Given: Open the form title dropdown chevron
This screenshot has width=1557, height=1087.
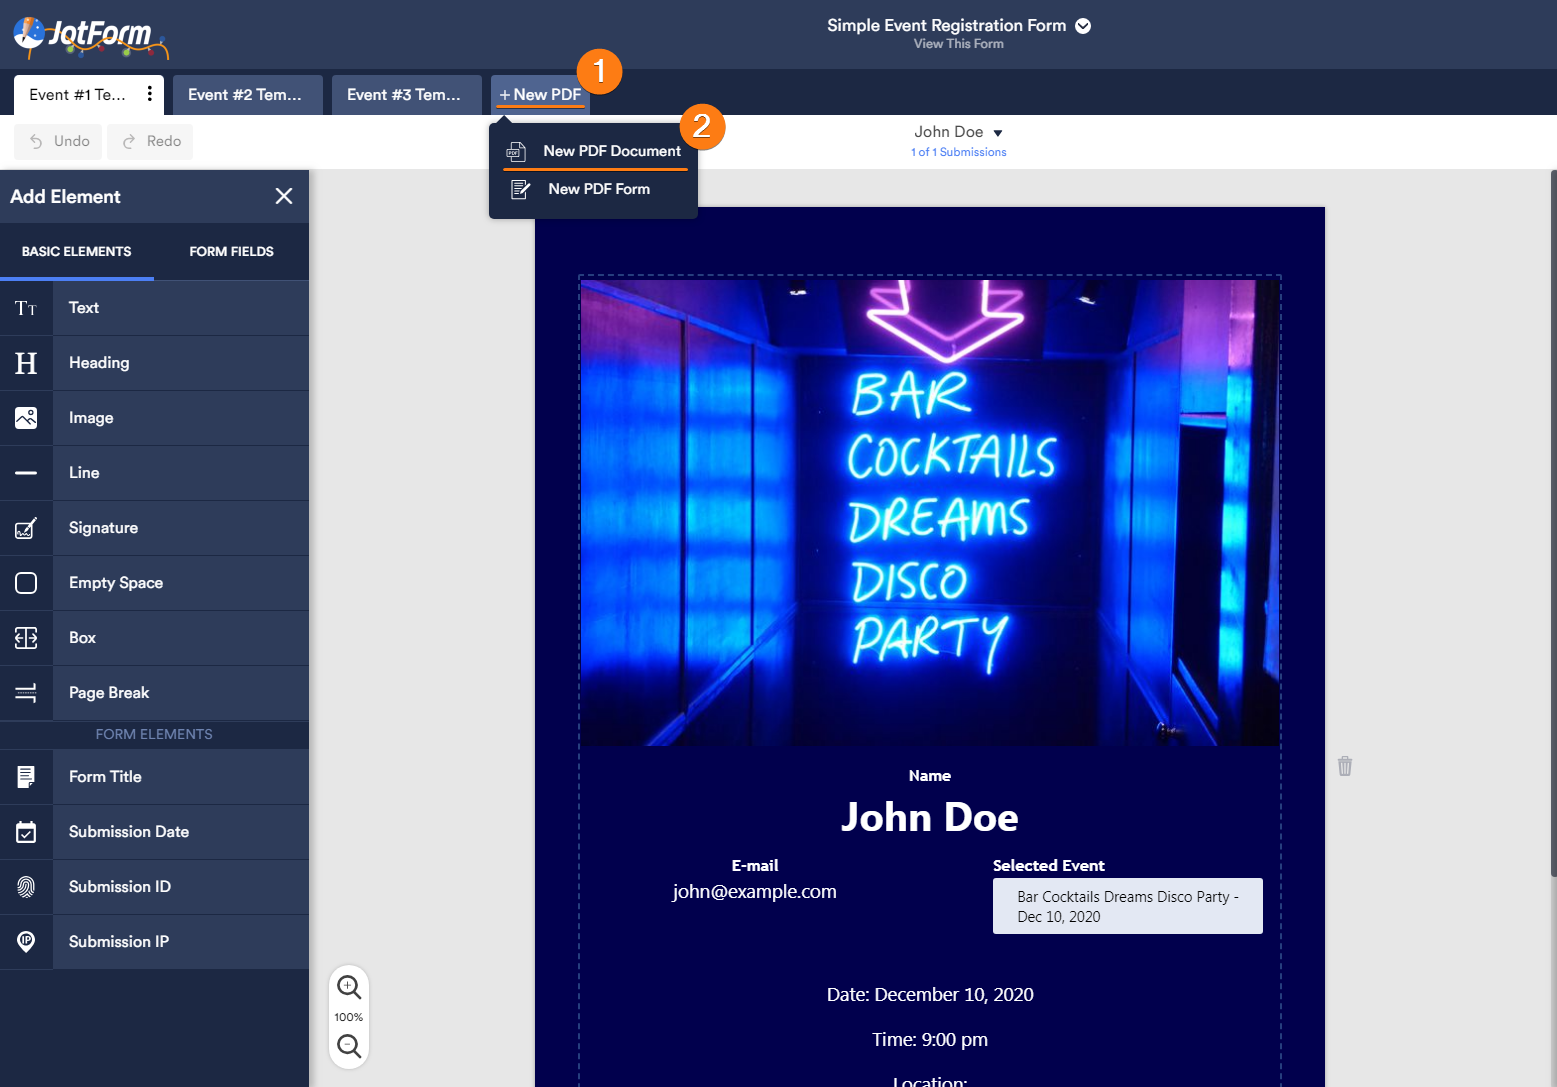Looking at the screenshot, I should (x=1083, y=26).
